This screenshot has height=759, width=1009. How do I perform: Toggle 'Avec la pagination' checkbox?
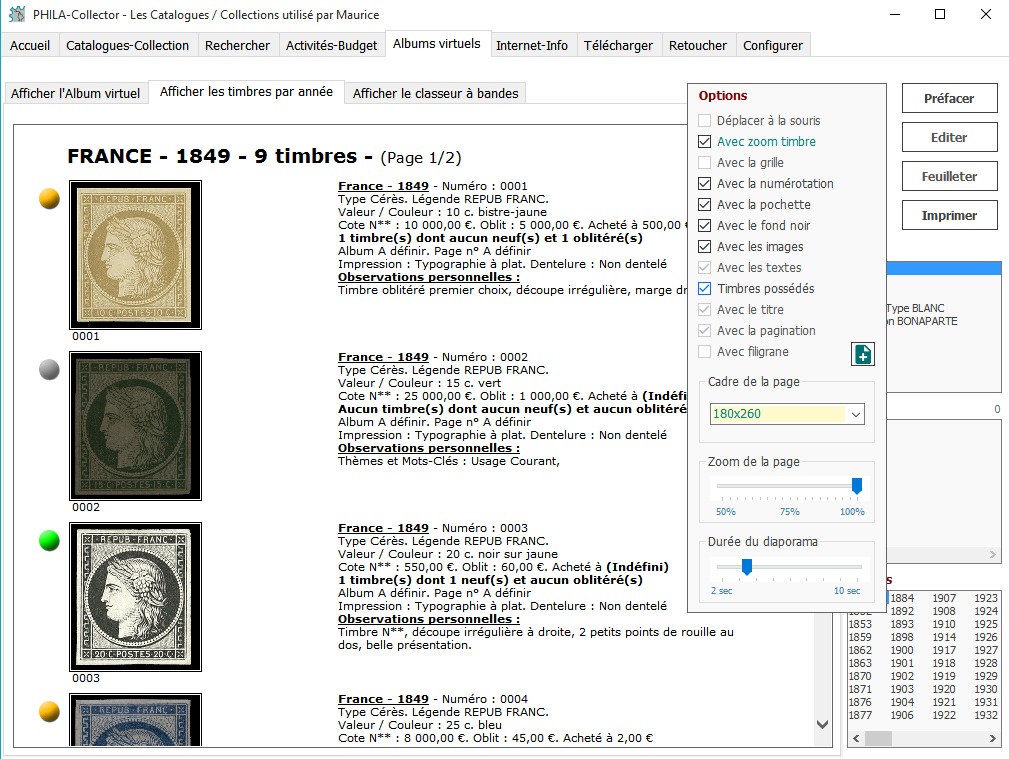pyautogui.click(x=705, y=330)
